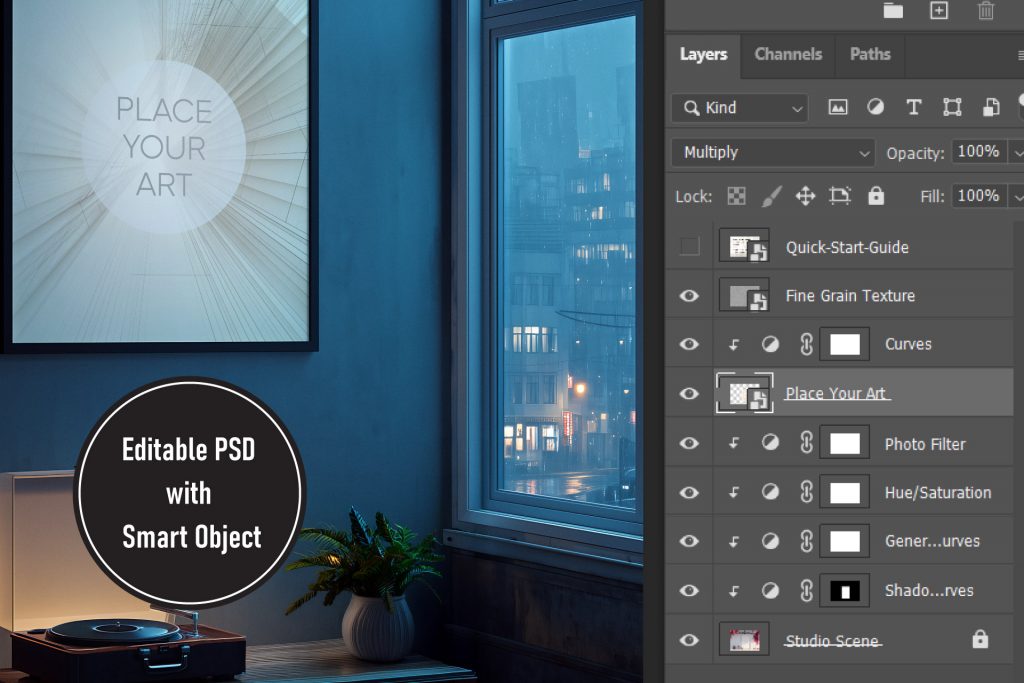Toggle visibility of Shado...rves layer
The height and width of the screenshot is (683, 1024).
tap(689, 590)
